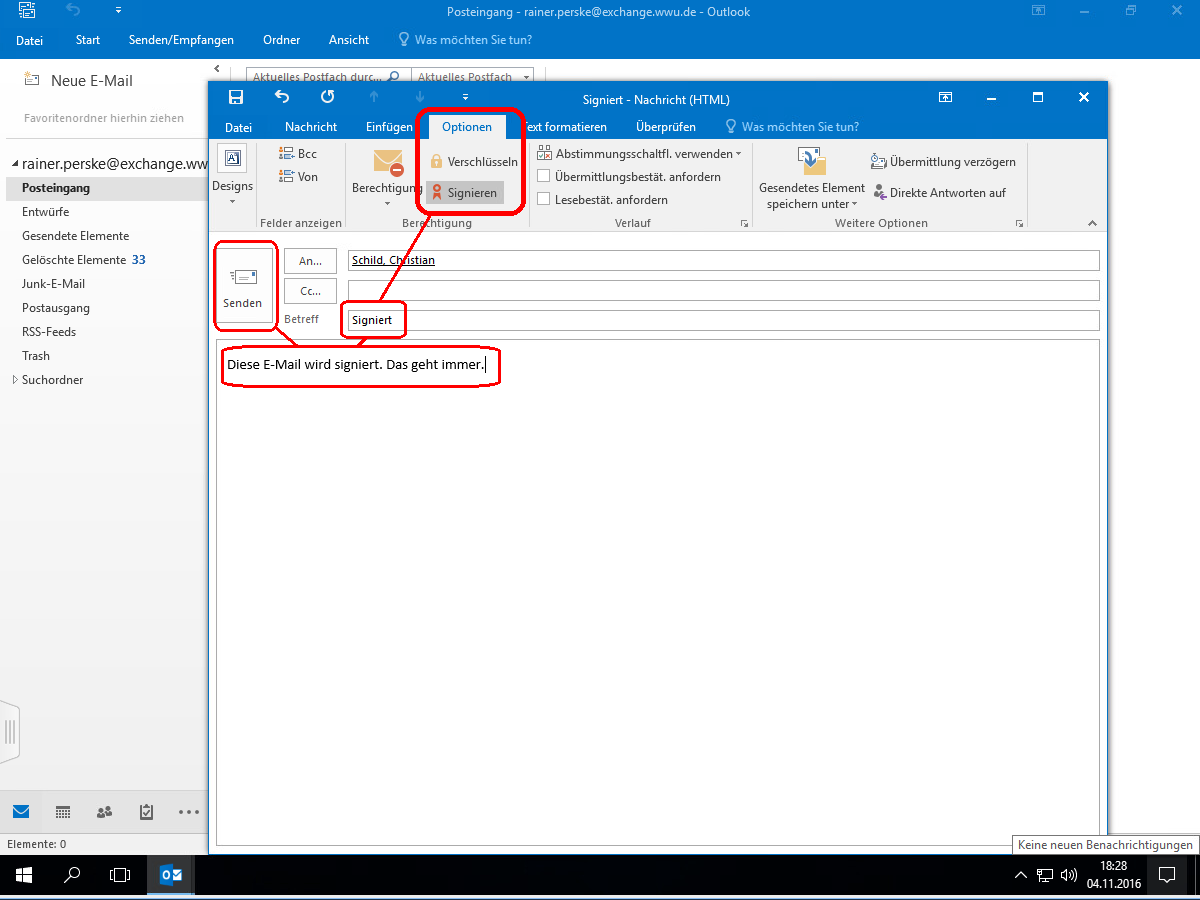Click the Senden button
This screenshot has width=1200, height=900.
(243, 287)
